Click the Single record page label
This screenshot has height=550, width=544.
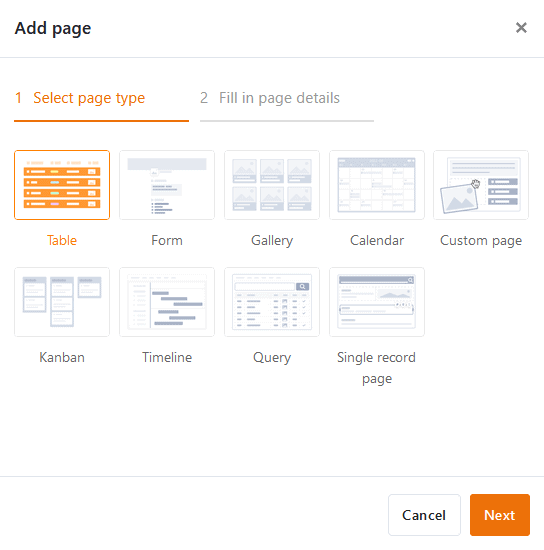(377, 368)
